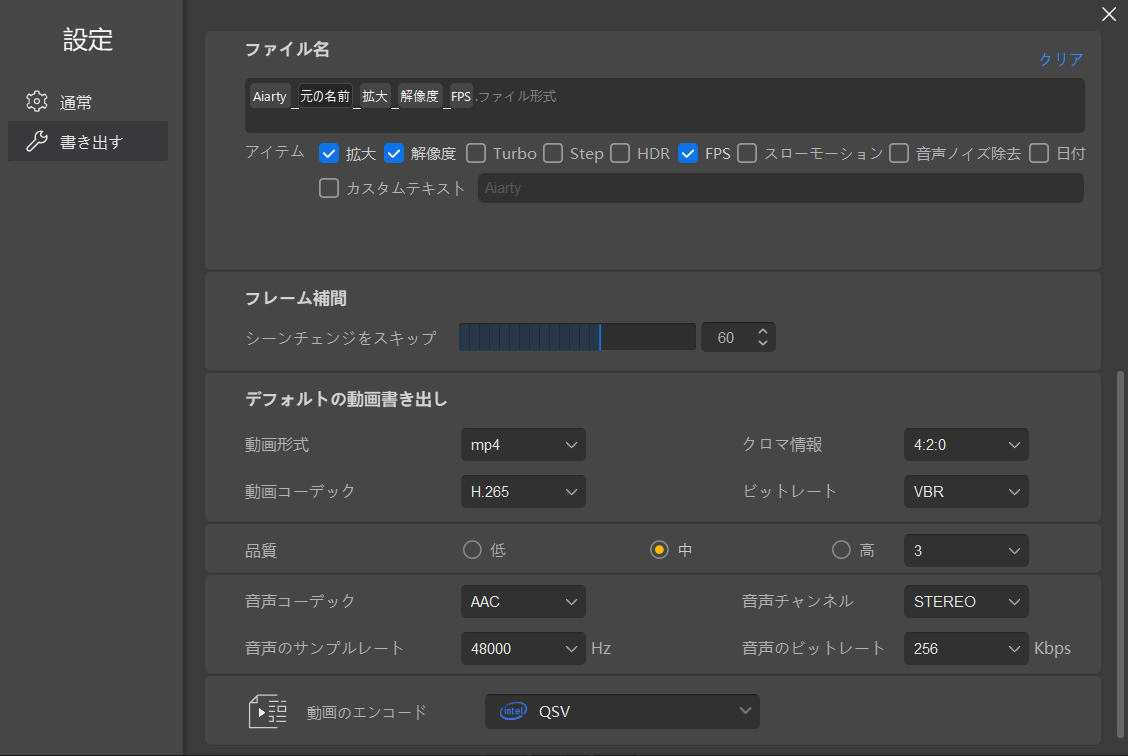Click the FPS tag in filename field

click(461, 97)
